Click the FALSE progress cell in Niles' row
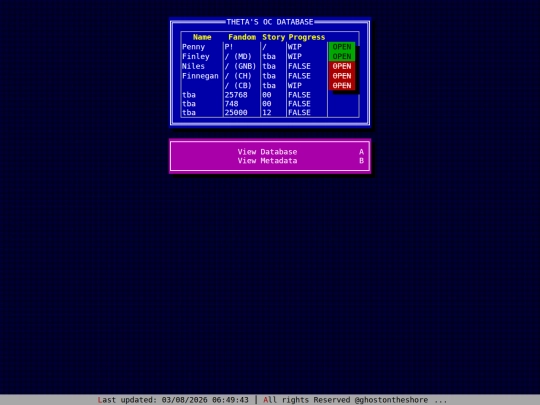 pyautogui.click(x=299, y=66)
